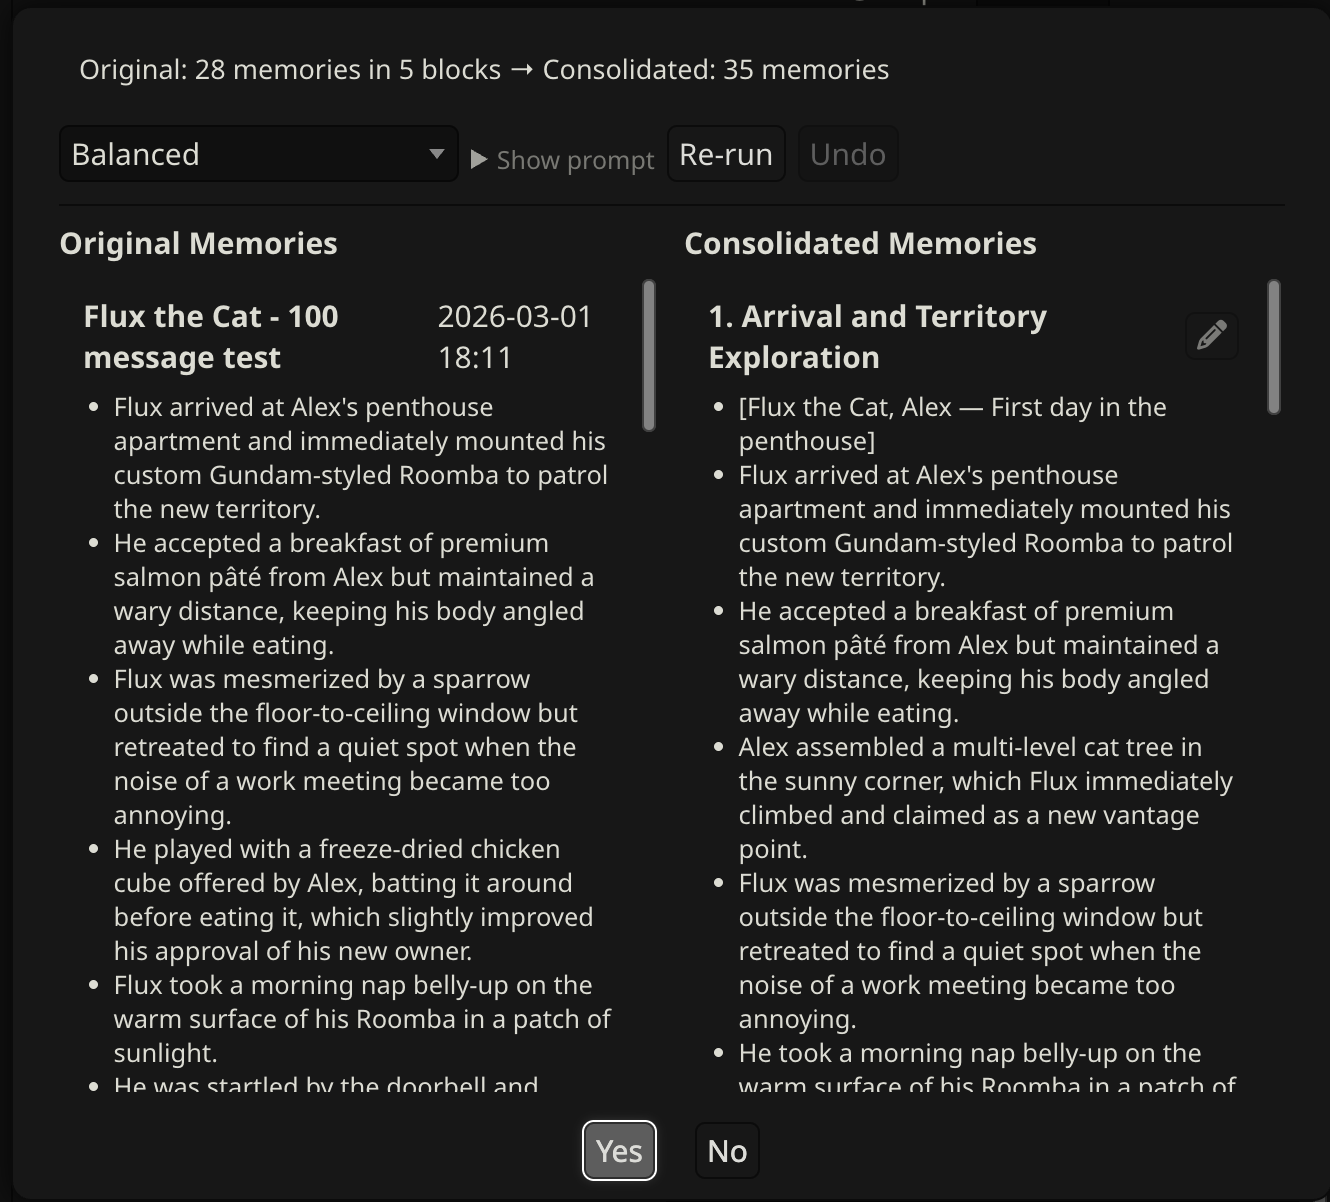Click the freeze-dried chicken cube bullet

(353, 899)
